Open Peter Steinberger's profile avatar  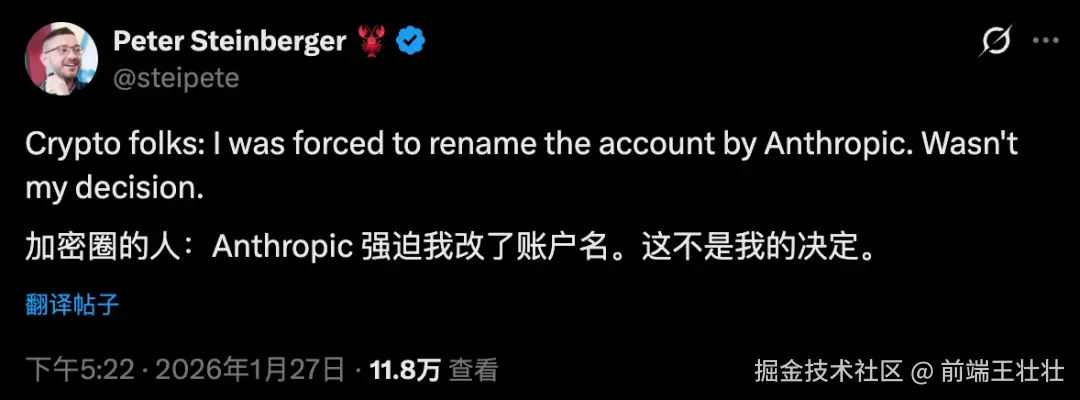click(61, 59)
